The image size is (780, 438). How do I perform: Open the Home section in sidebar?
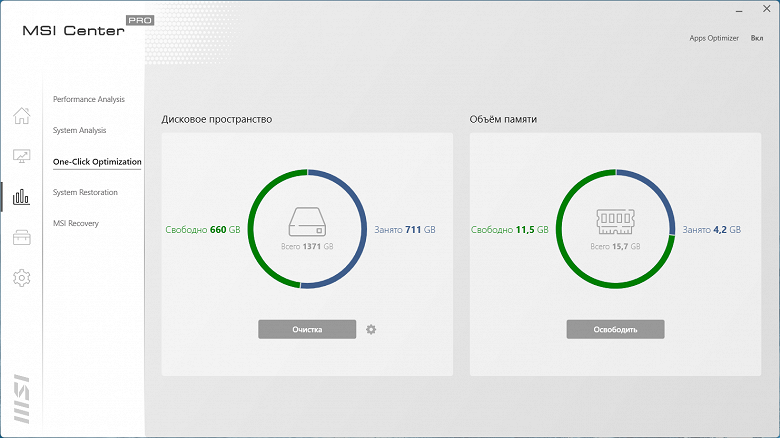pyautogui.click(x=21, y=115)
